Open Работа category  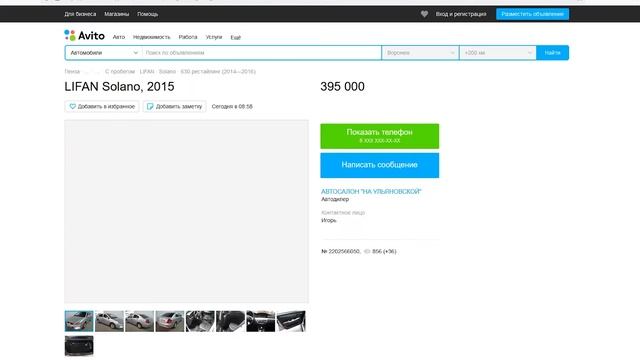coord(188,37)
